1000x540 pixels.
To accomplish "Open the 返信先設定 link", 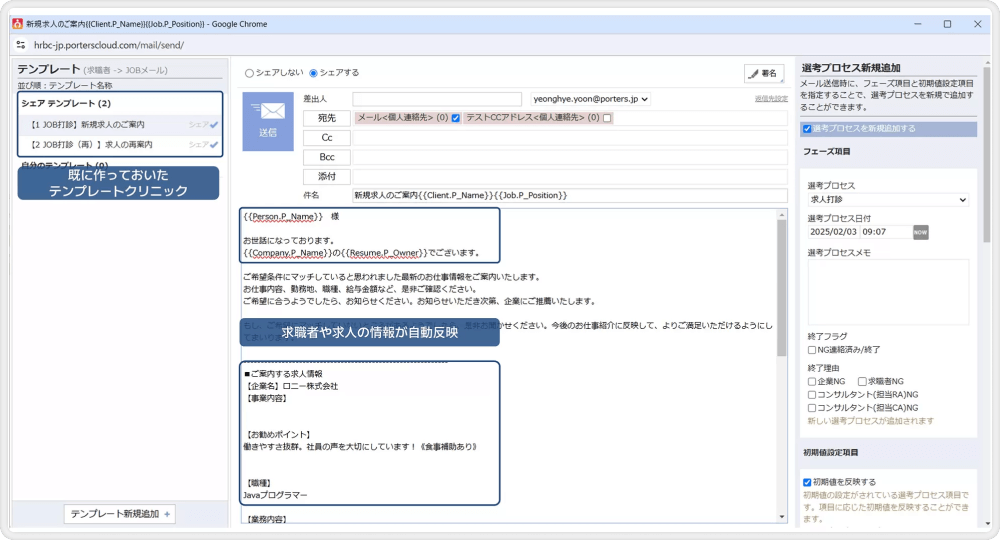I will pos(770,99).
